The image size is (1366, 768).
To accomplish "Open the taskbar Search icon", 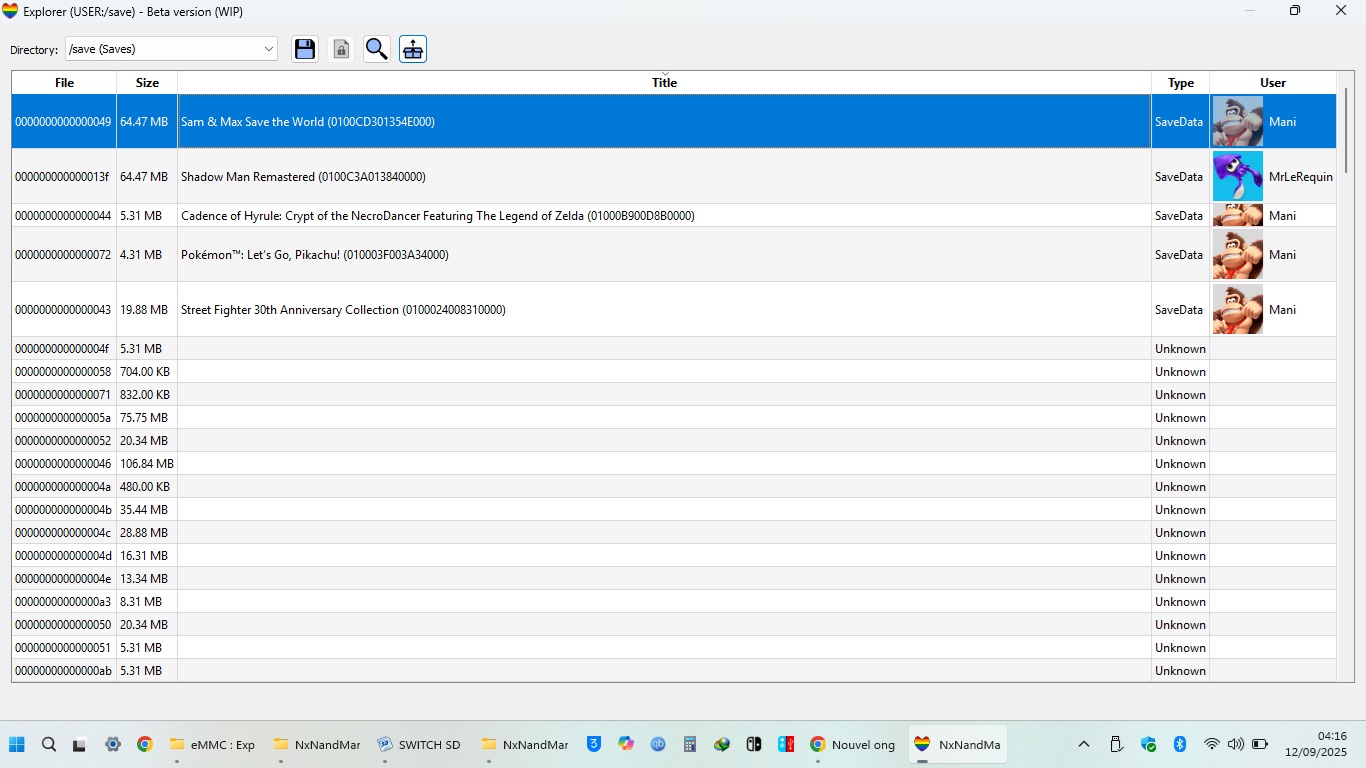I will (49, 744).
